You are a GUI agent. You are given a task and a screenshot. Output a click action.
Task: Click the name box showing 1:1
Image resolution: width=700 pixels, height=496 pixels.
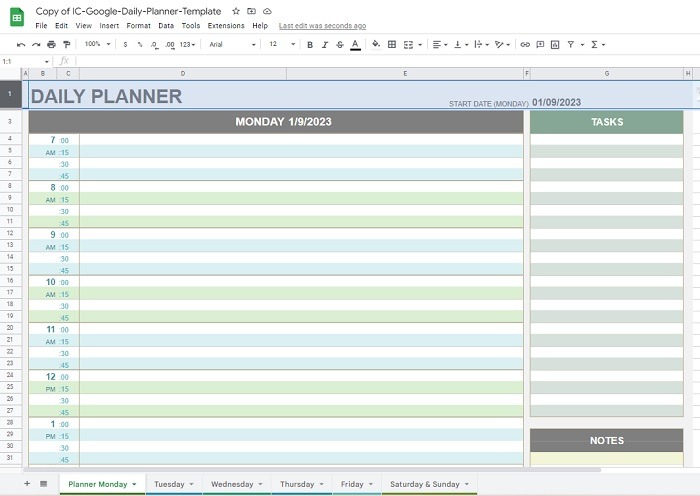[25, 62]
